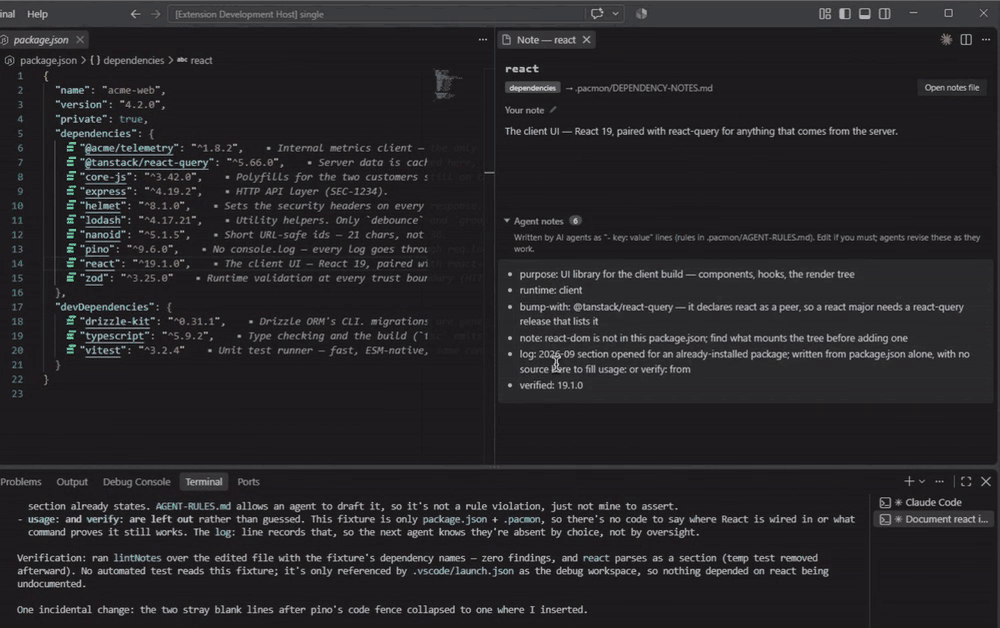Click react in the breadcrumb

tap(201, 60)
